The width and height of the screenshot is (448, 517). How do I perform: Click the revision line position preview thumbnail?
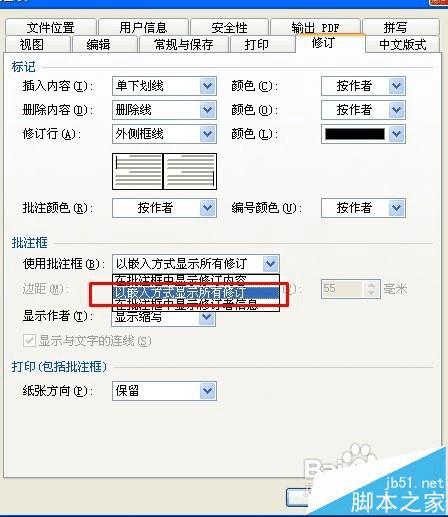click(164, 171)
